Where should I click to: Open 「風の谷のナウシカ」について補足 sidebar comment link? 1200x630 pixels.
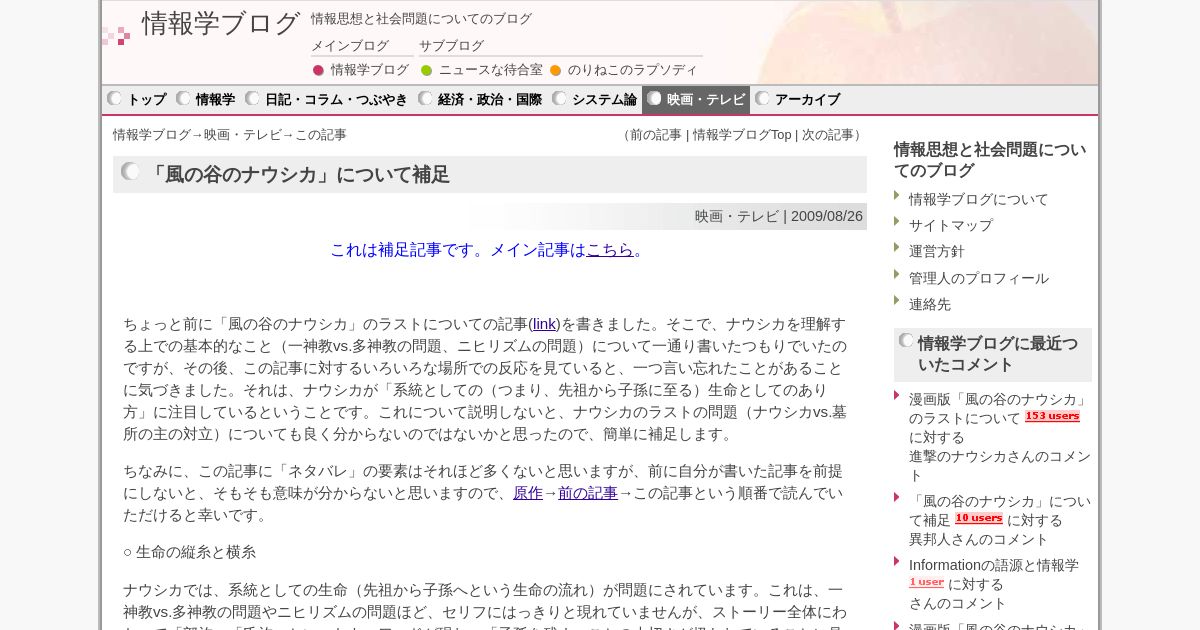tap(1000, 511)
